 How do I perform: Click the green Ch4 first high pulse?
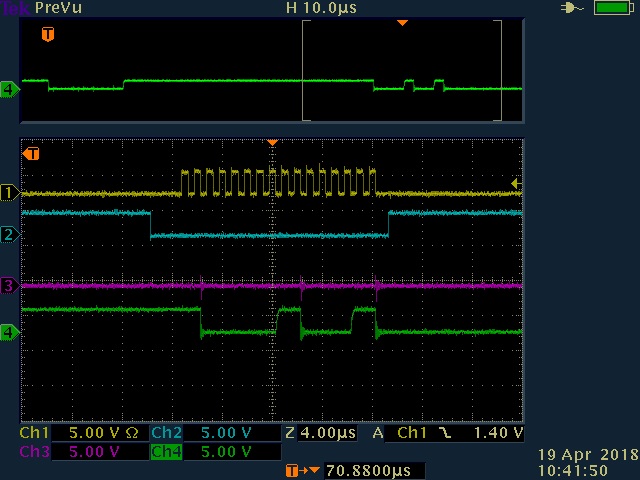point(289,310)
